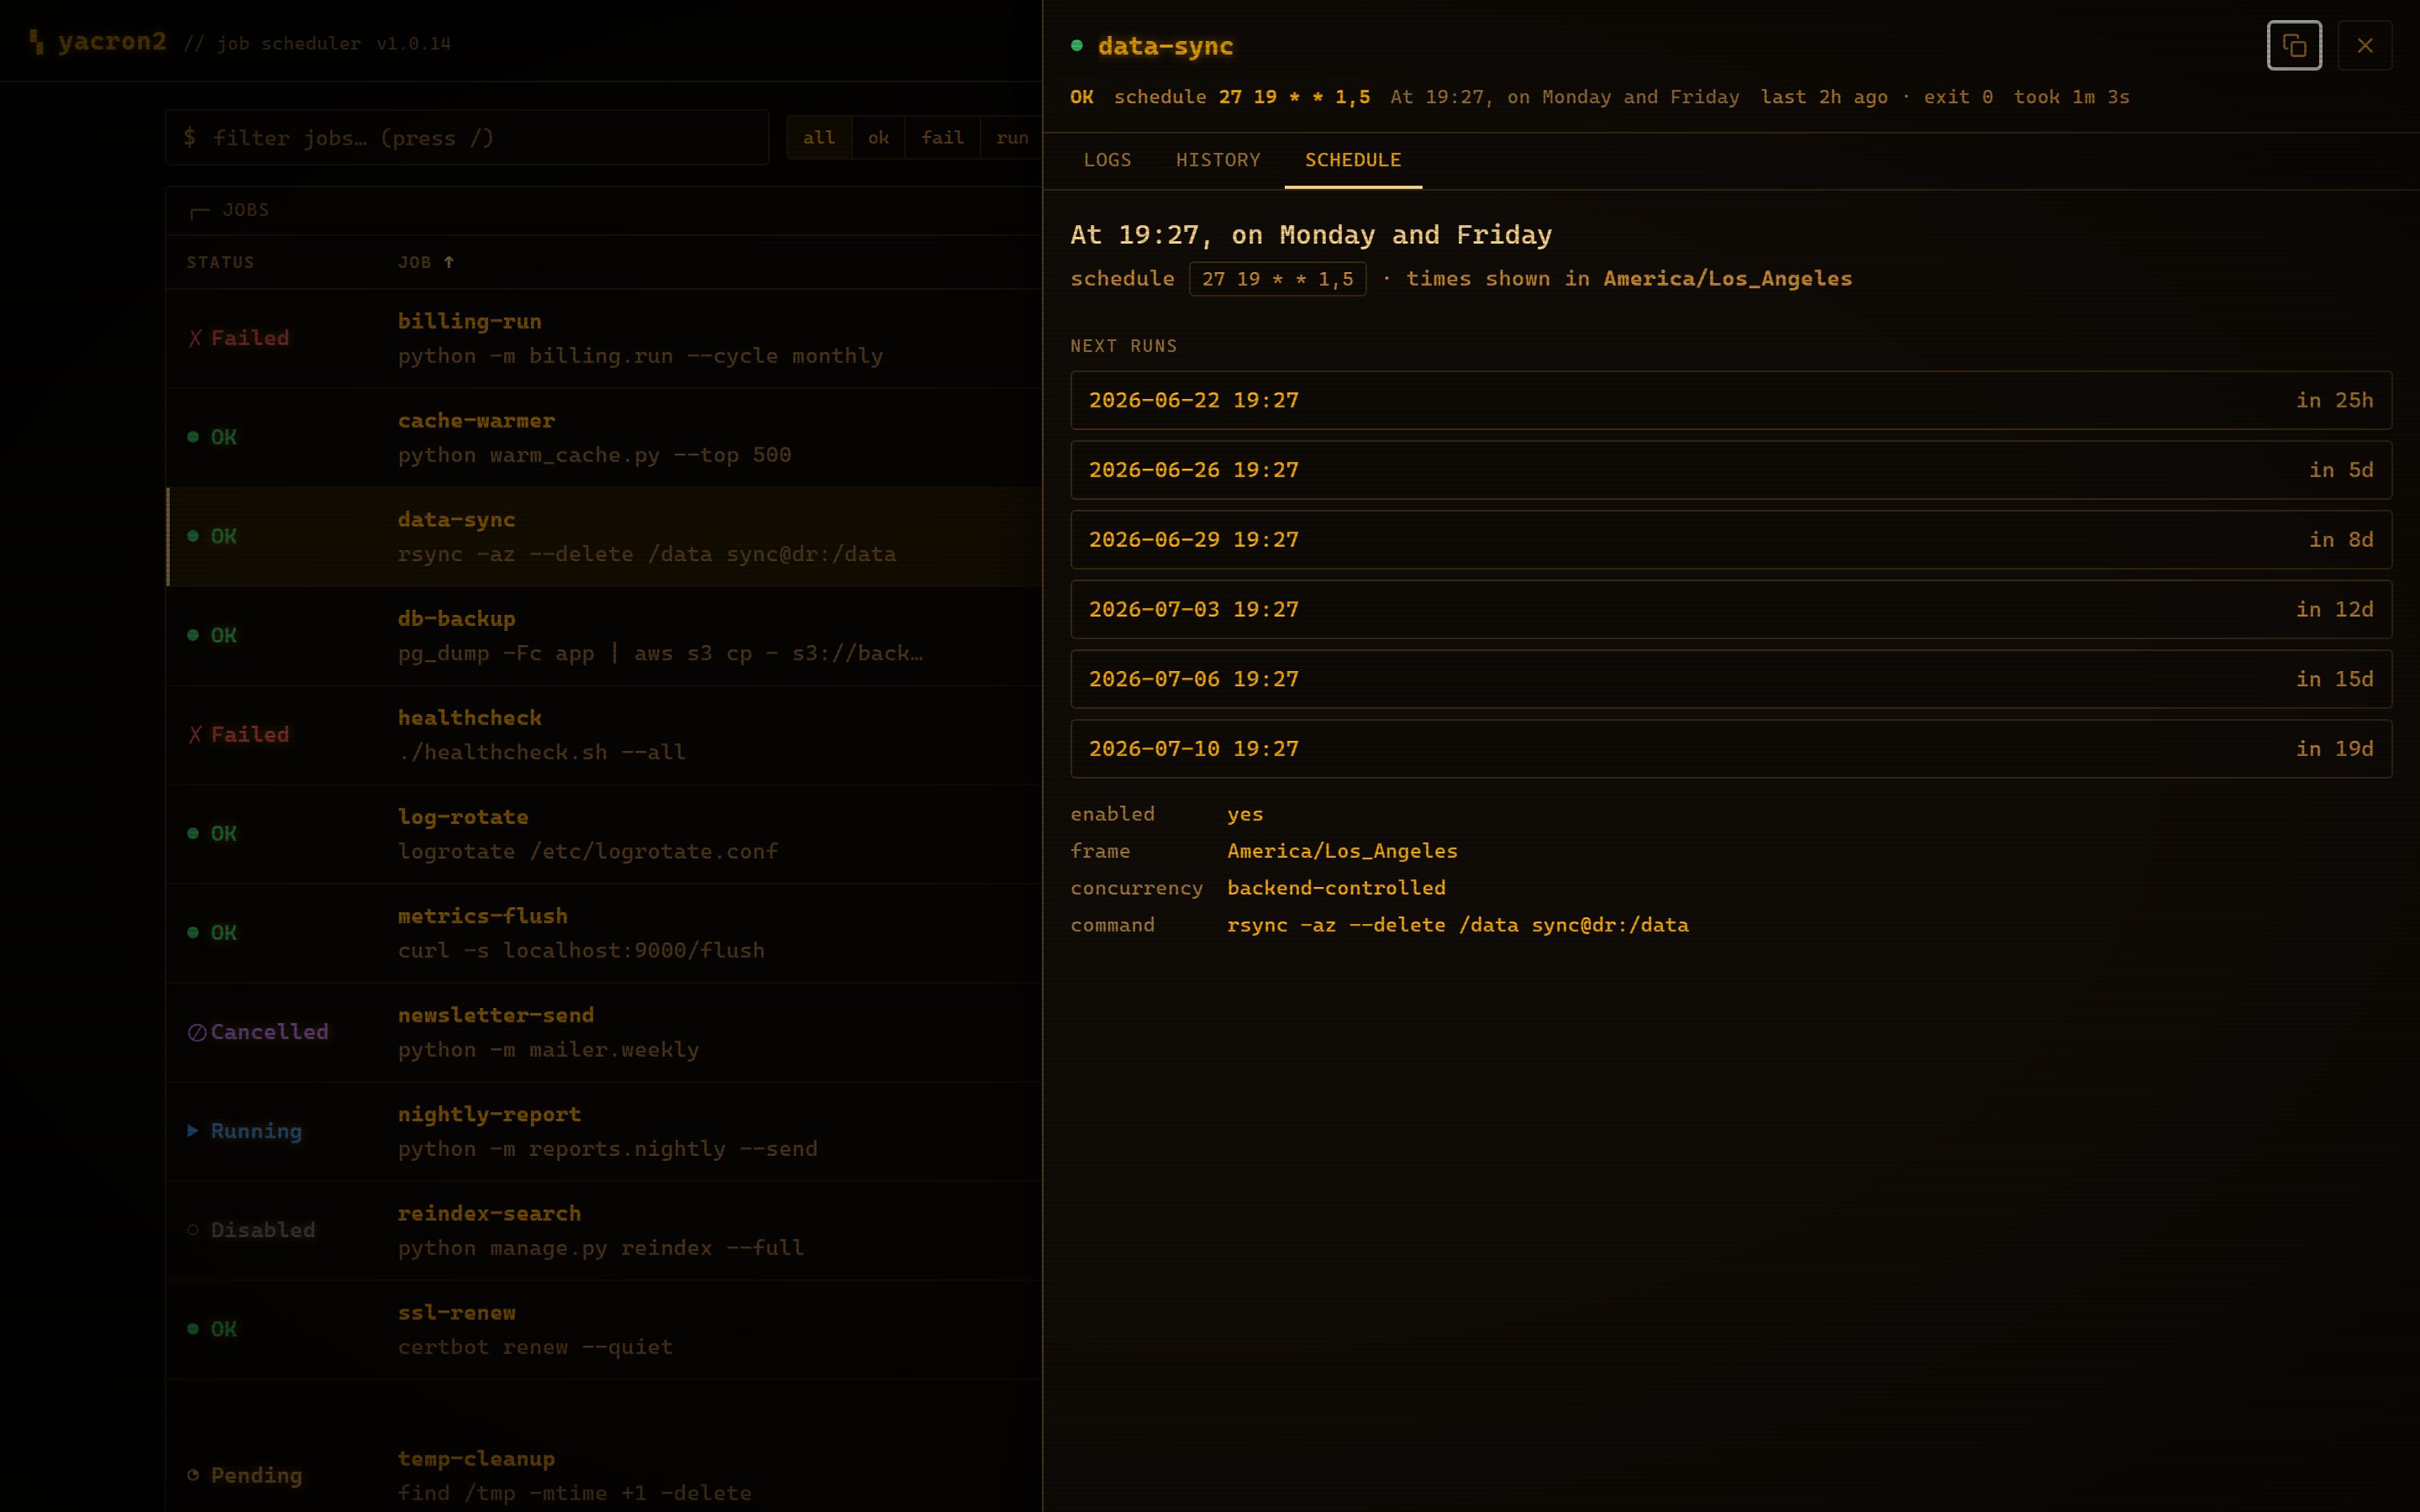
Task: Click yacron2 logo icon in header
Action: coord(37,42)
